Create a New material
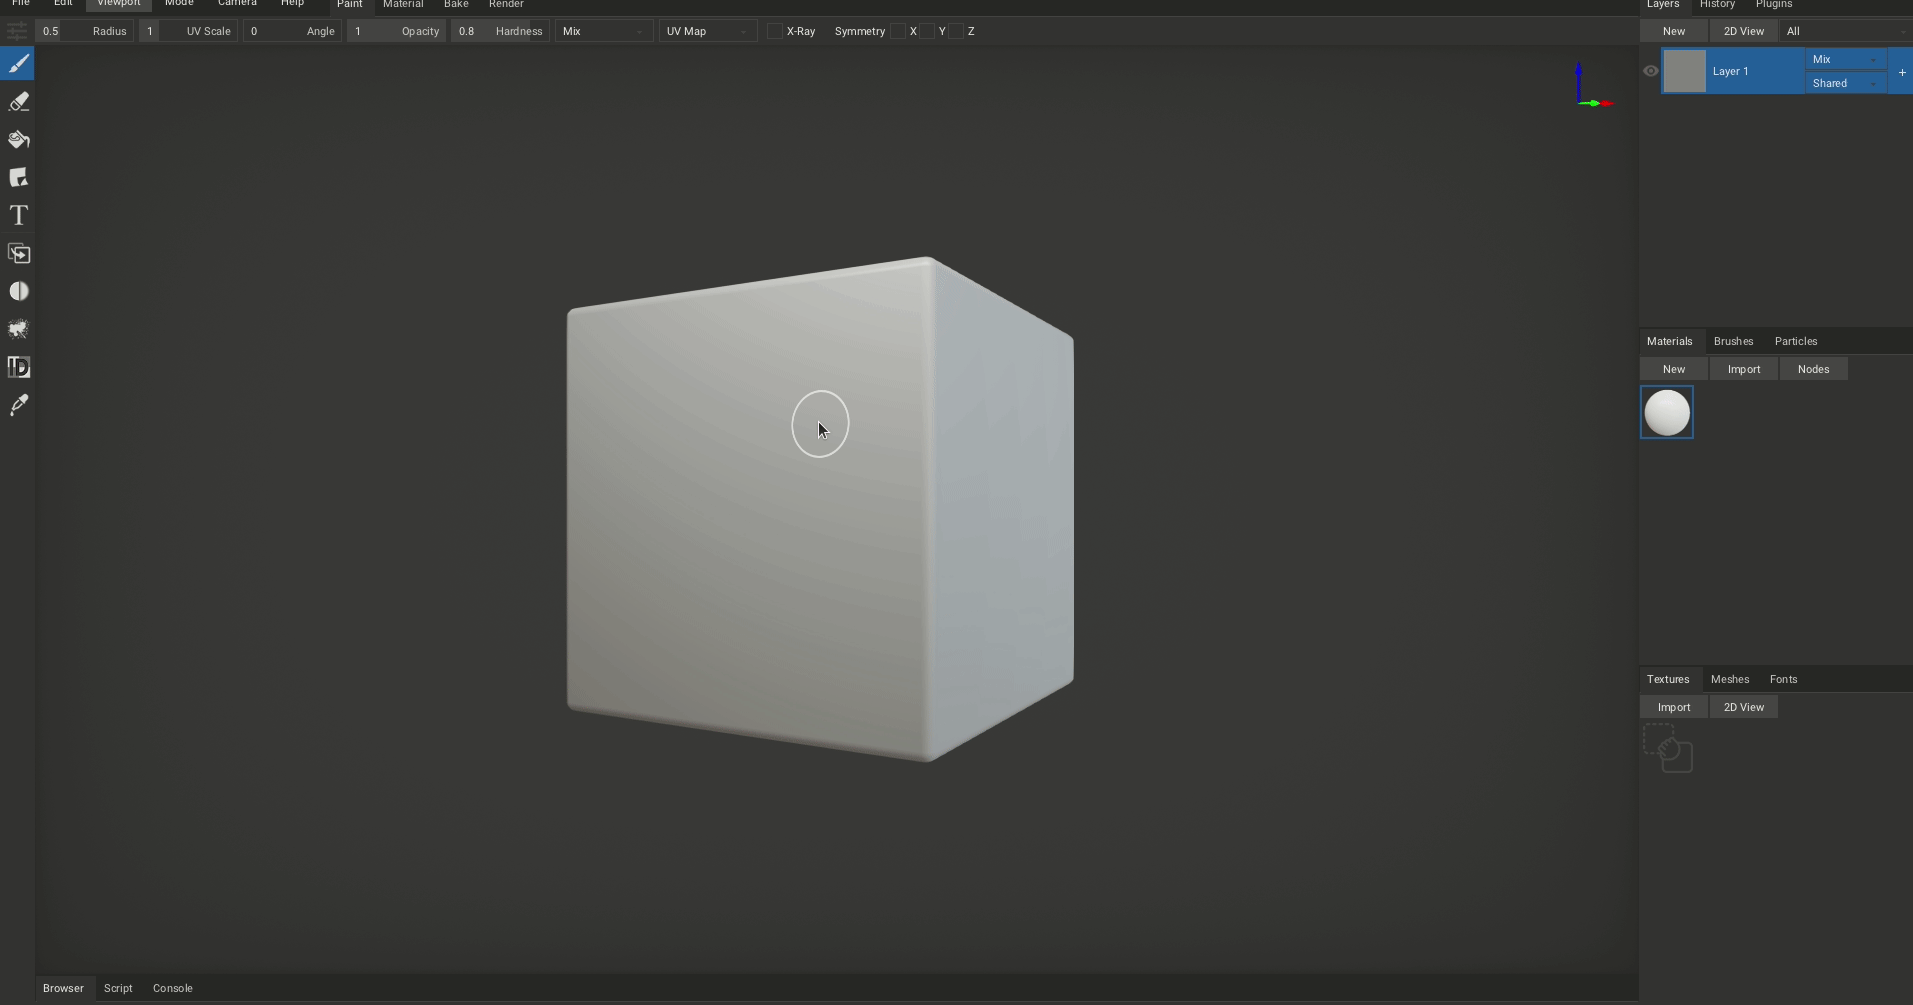 [x=1674, y=369]
